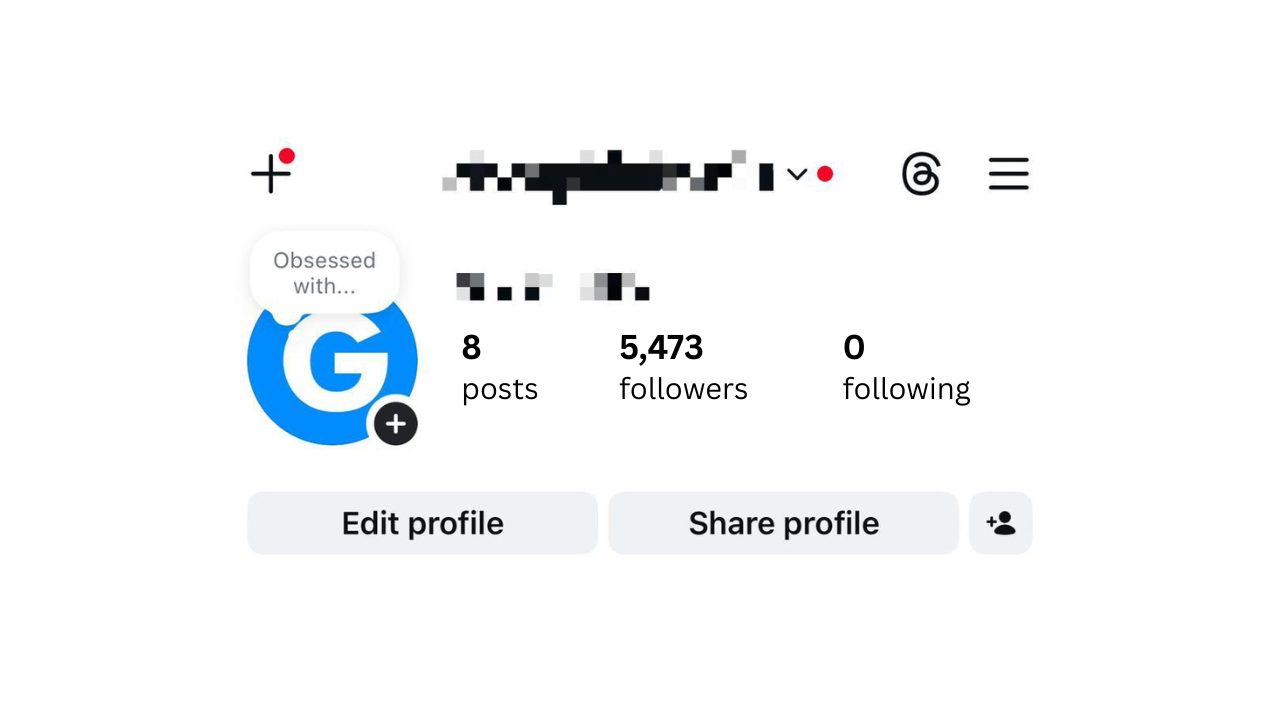Click the blue G profile picture
Image resolution: width=1280 pixels, height=720 pixels.
click(x=325, y=372)
